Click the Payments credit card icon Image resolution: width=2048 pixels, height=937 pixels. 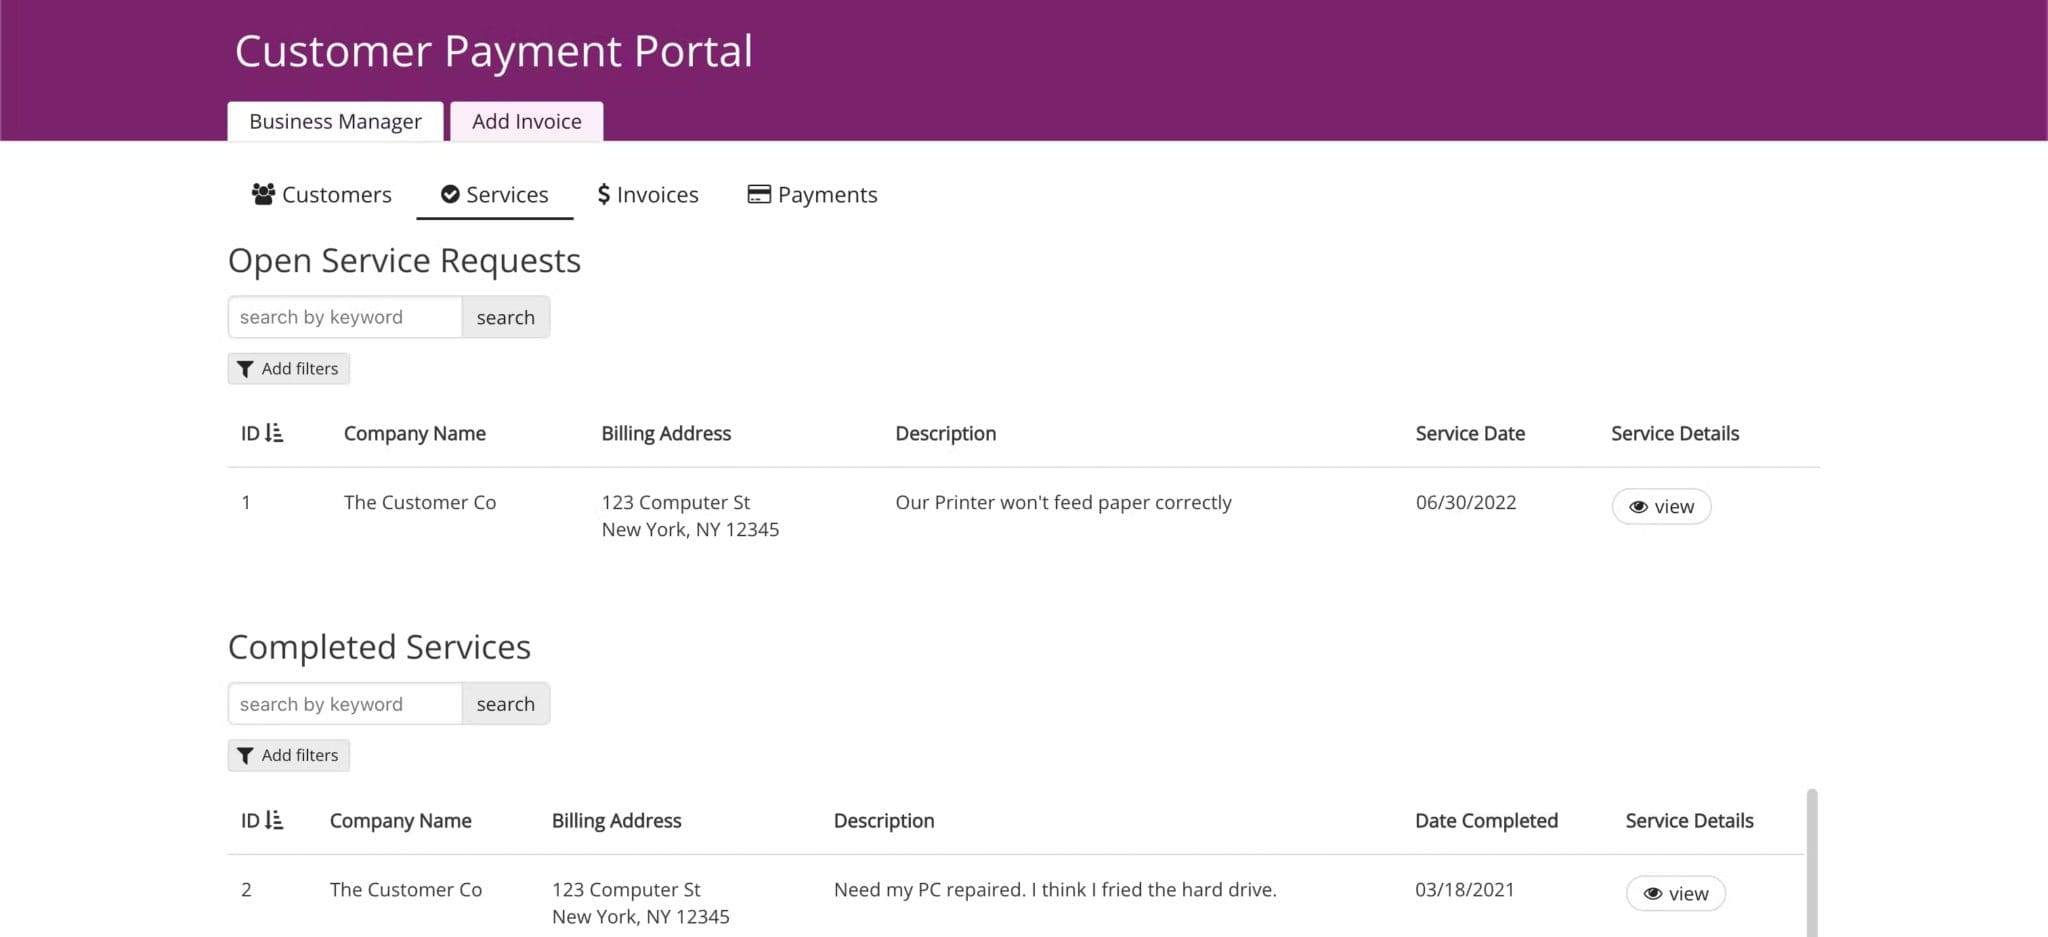759,194
